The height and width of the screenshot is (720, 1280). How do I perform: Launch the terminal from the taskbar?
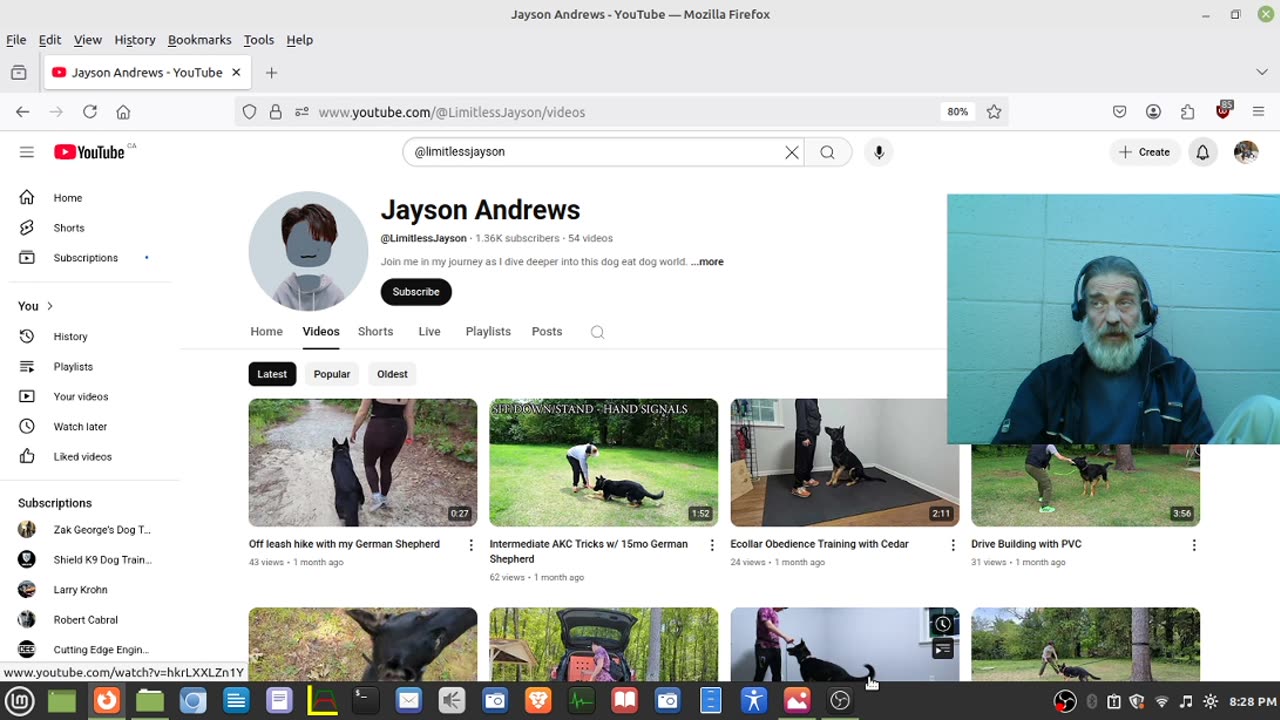(x=365, y=701)
